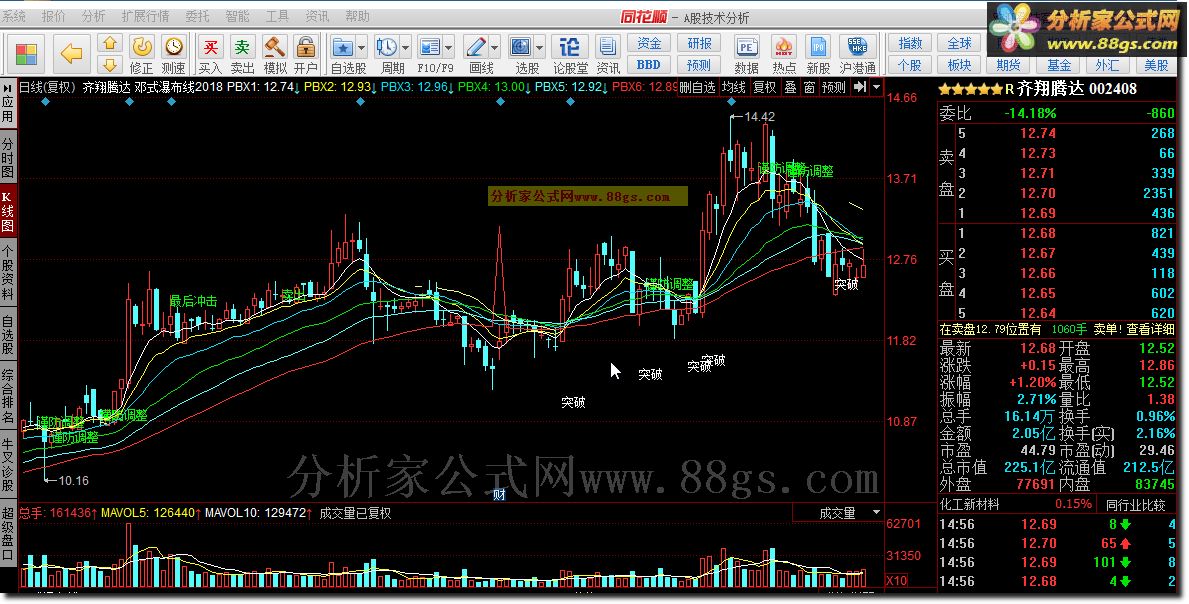Click the 化工新材料 sector label
Image resolution: width=1189 pixels, height=604 pixels.
[970, 504]
